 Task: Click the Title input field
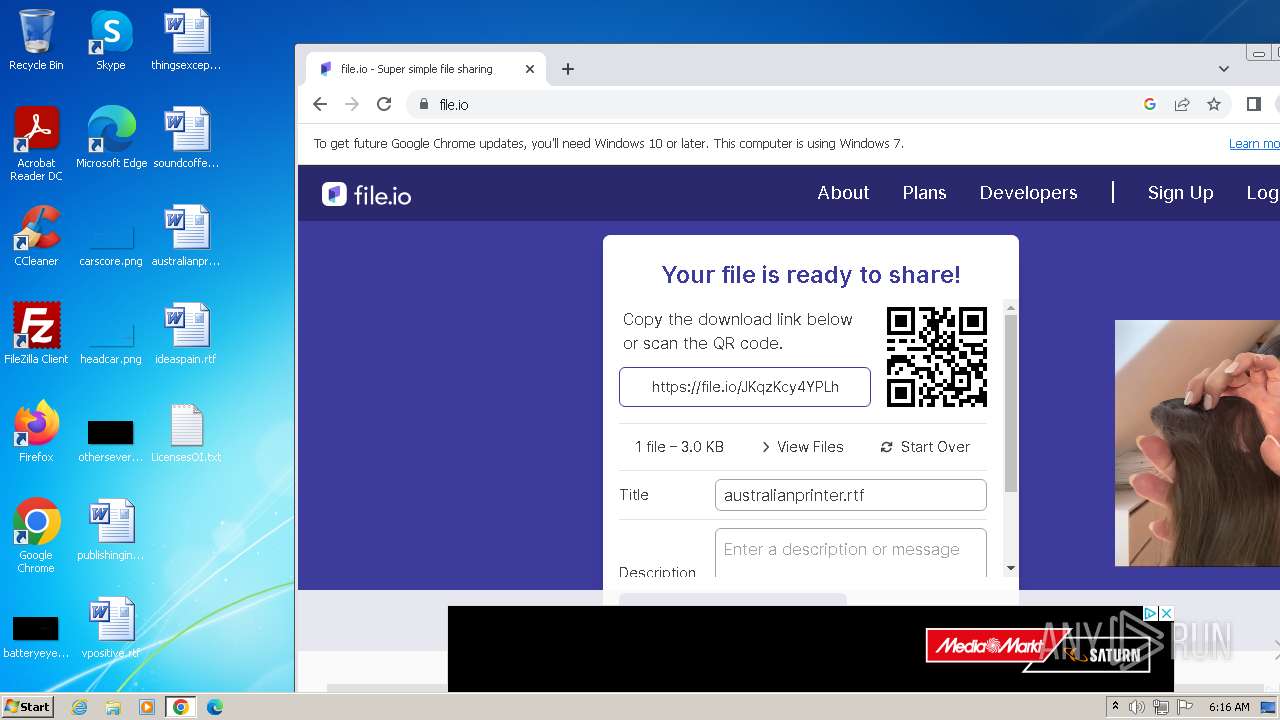851,495
